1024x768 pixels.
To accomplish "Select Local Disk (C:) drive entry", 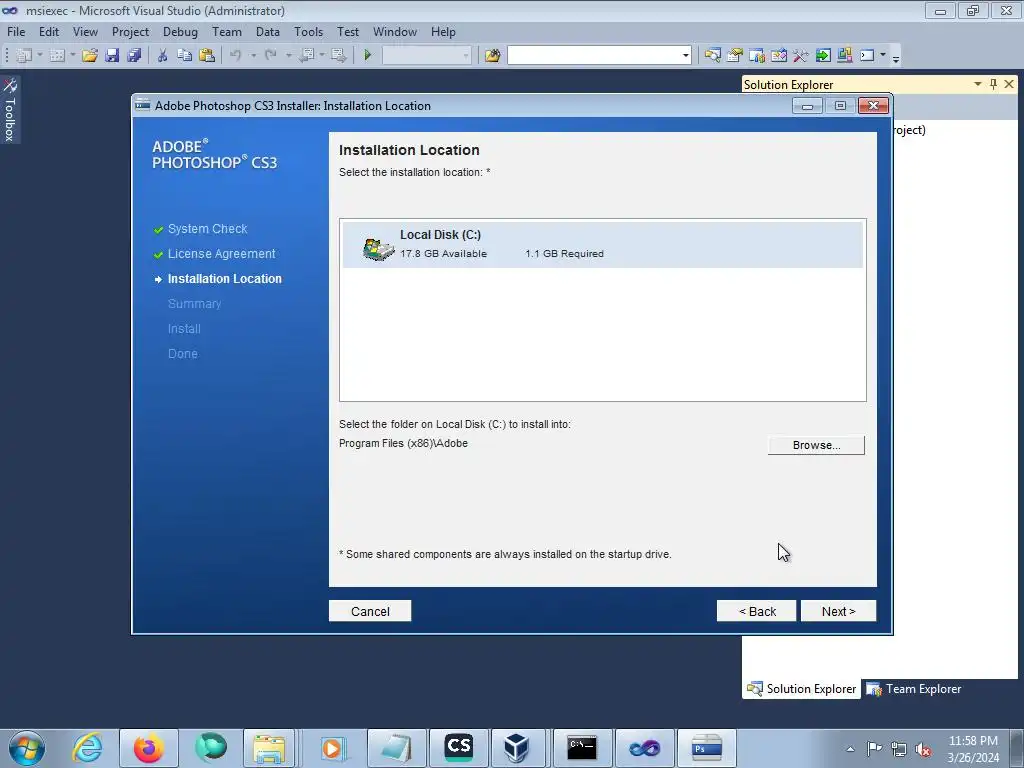I will [602, 244].
